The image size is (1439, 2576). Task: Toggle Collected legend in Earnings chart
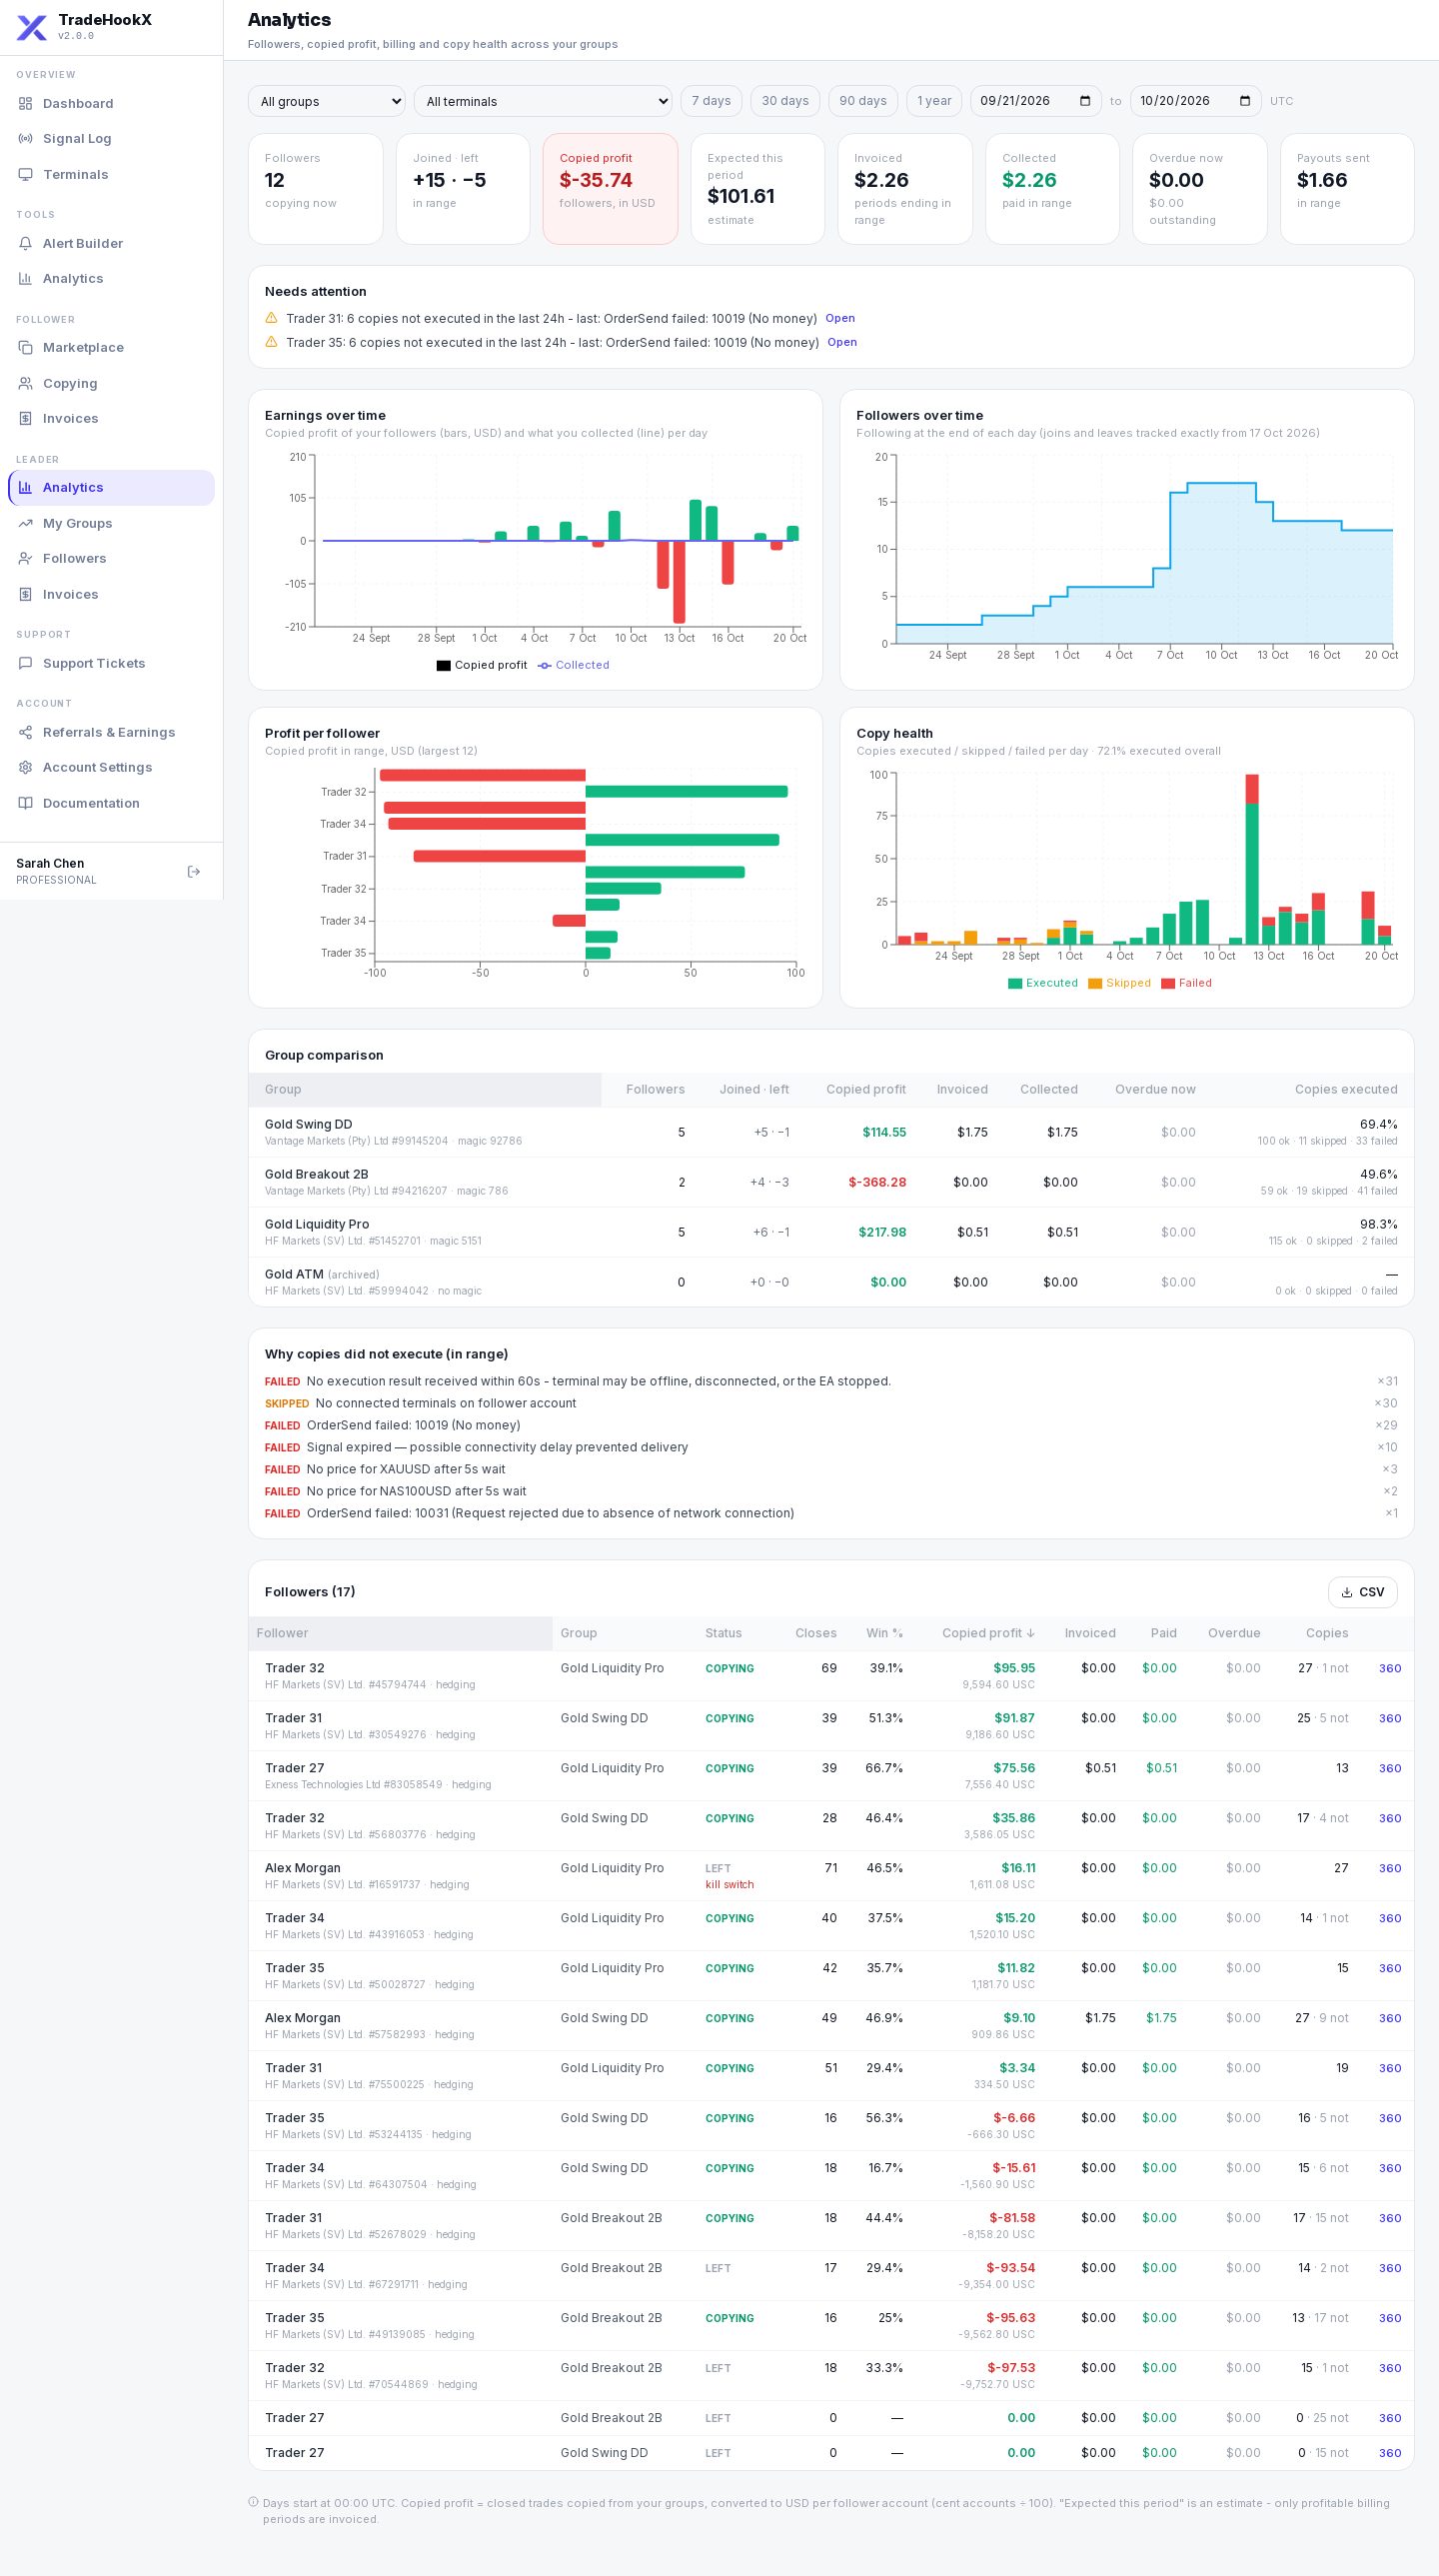573,665
